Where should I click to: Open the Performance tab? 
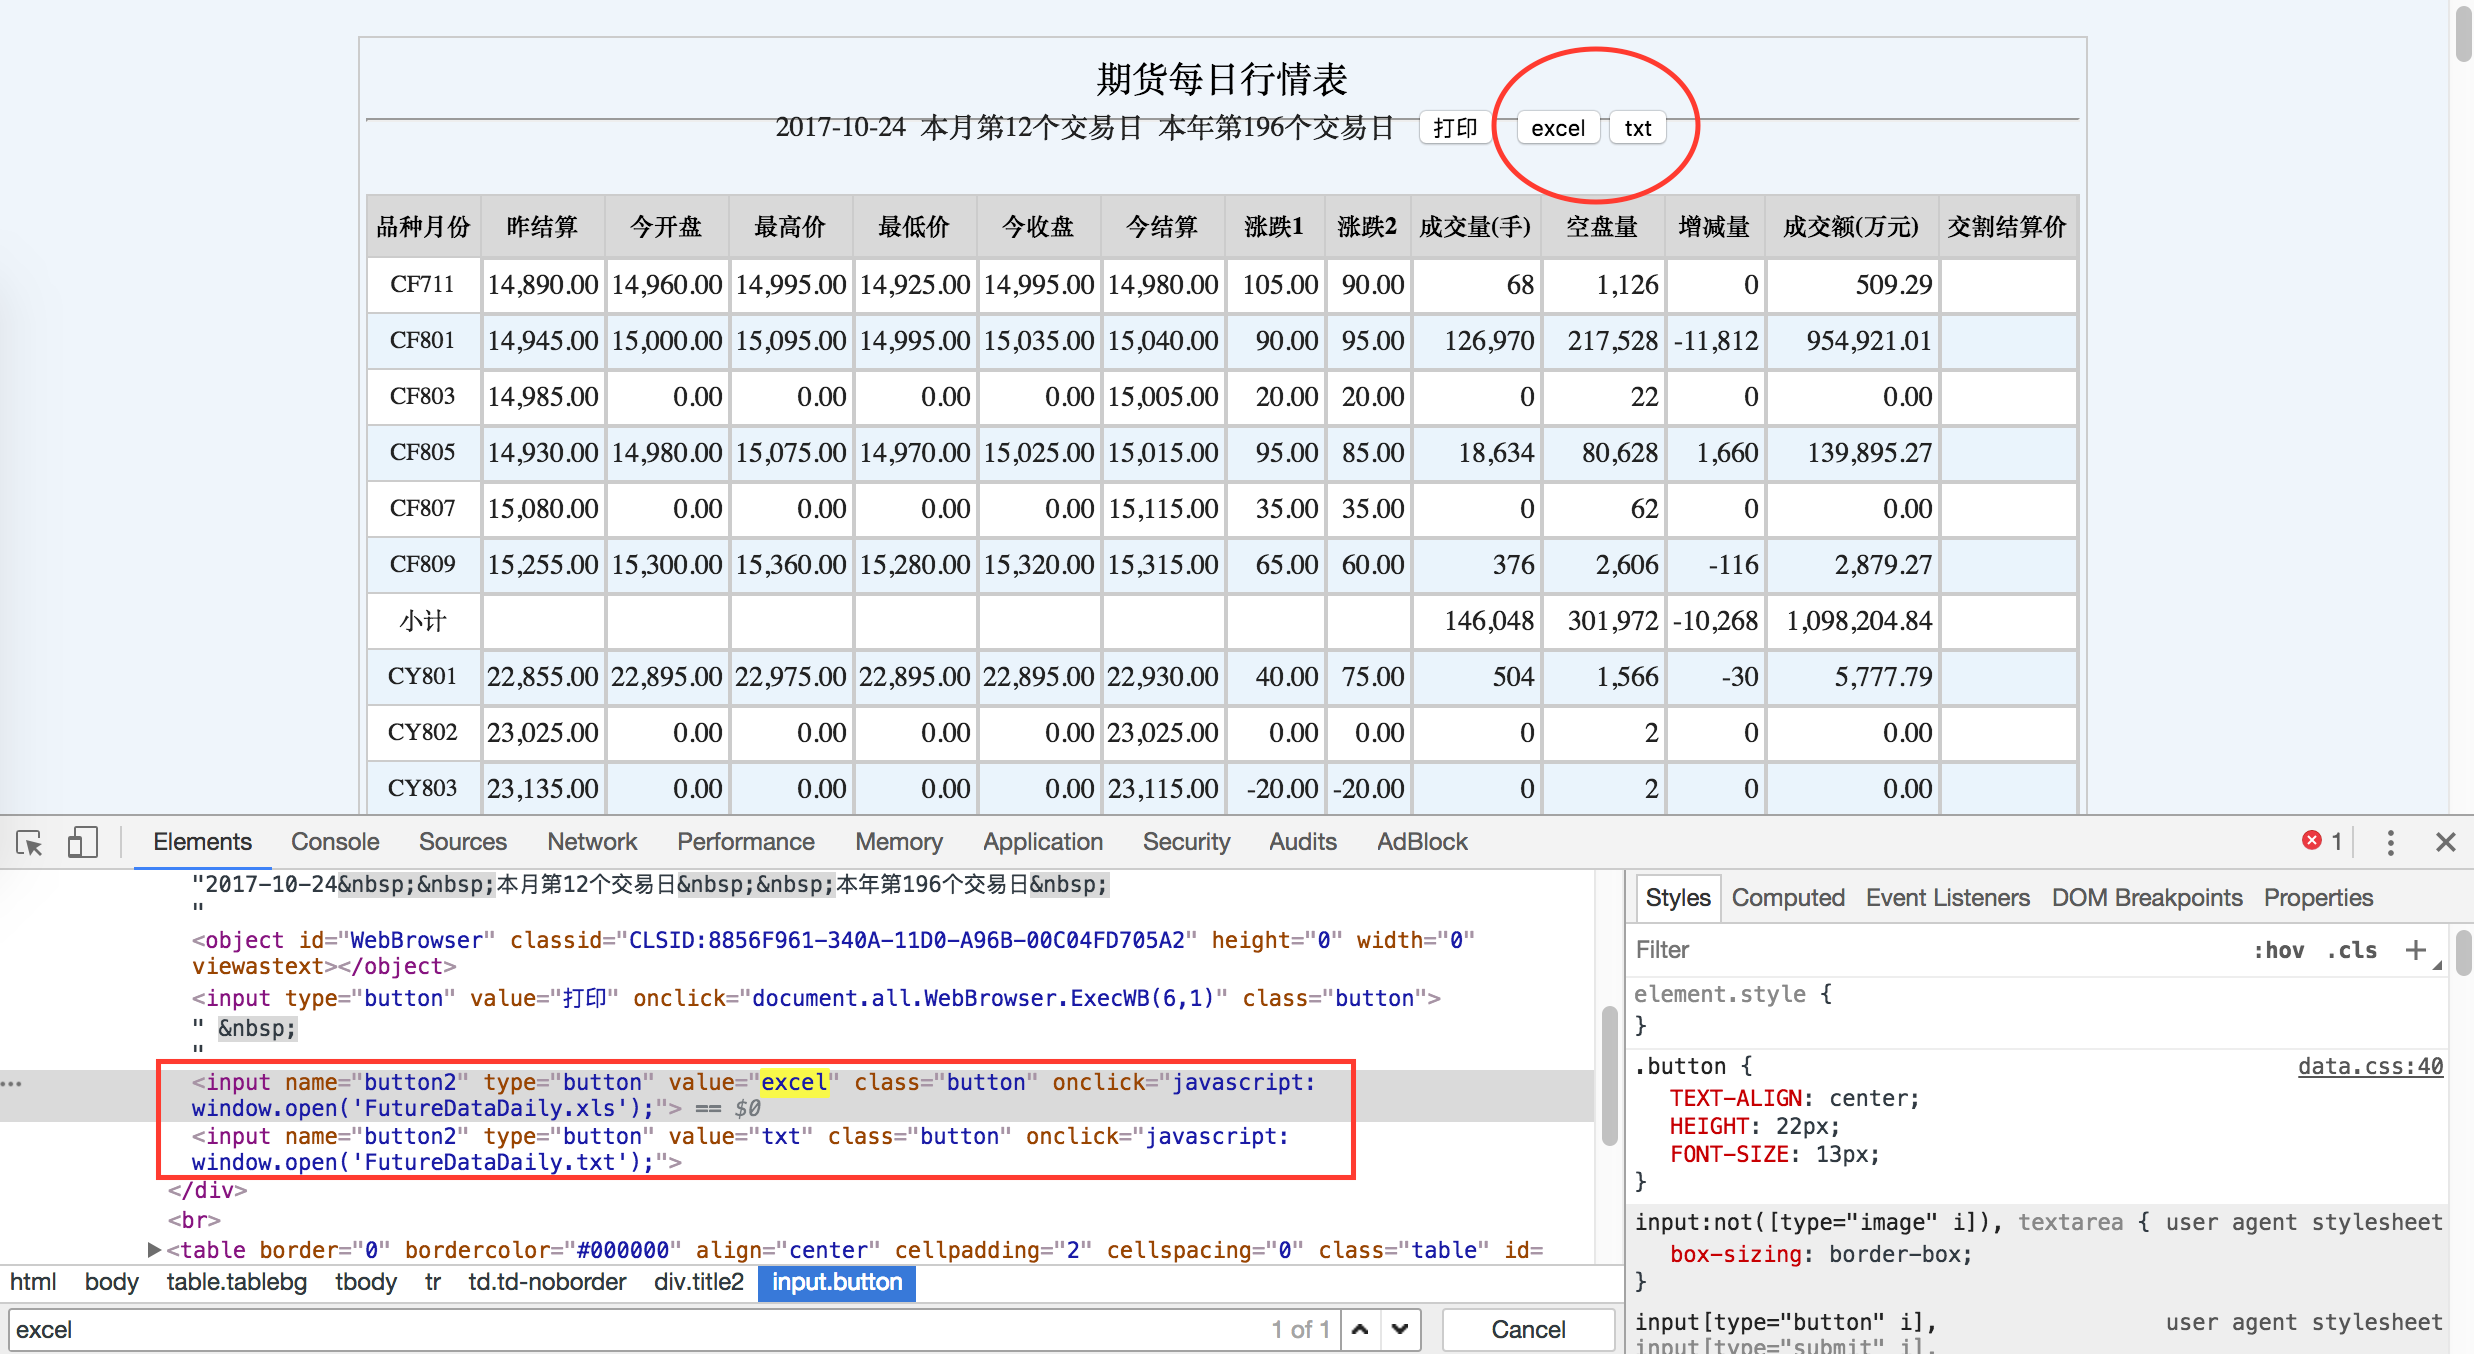tap(746, 842)
